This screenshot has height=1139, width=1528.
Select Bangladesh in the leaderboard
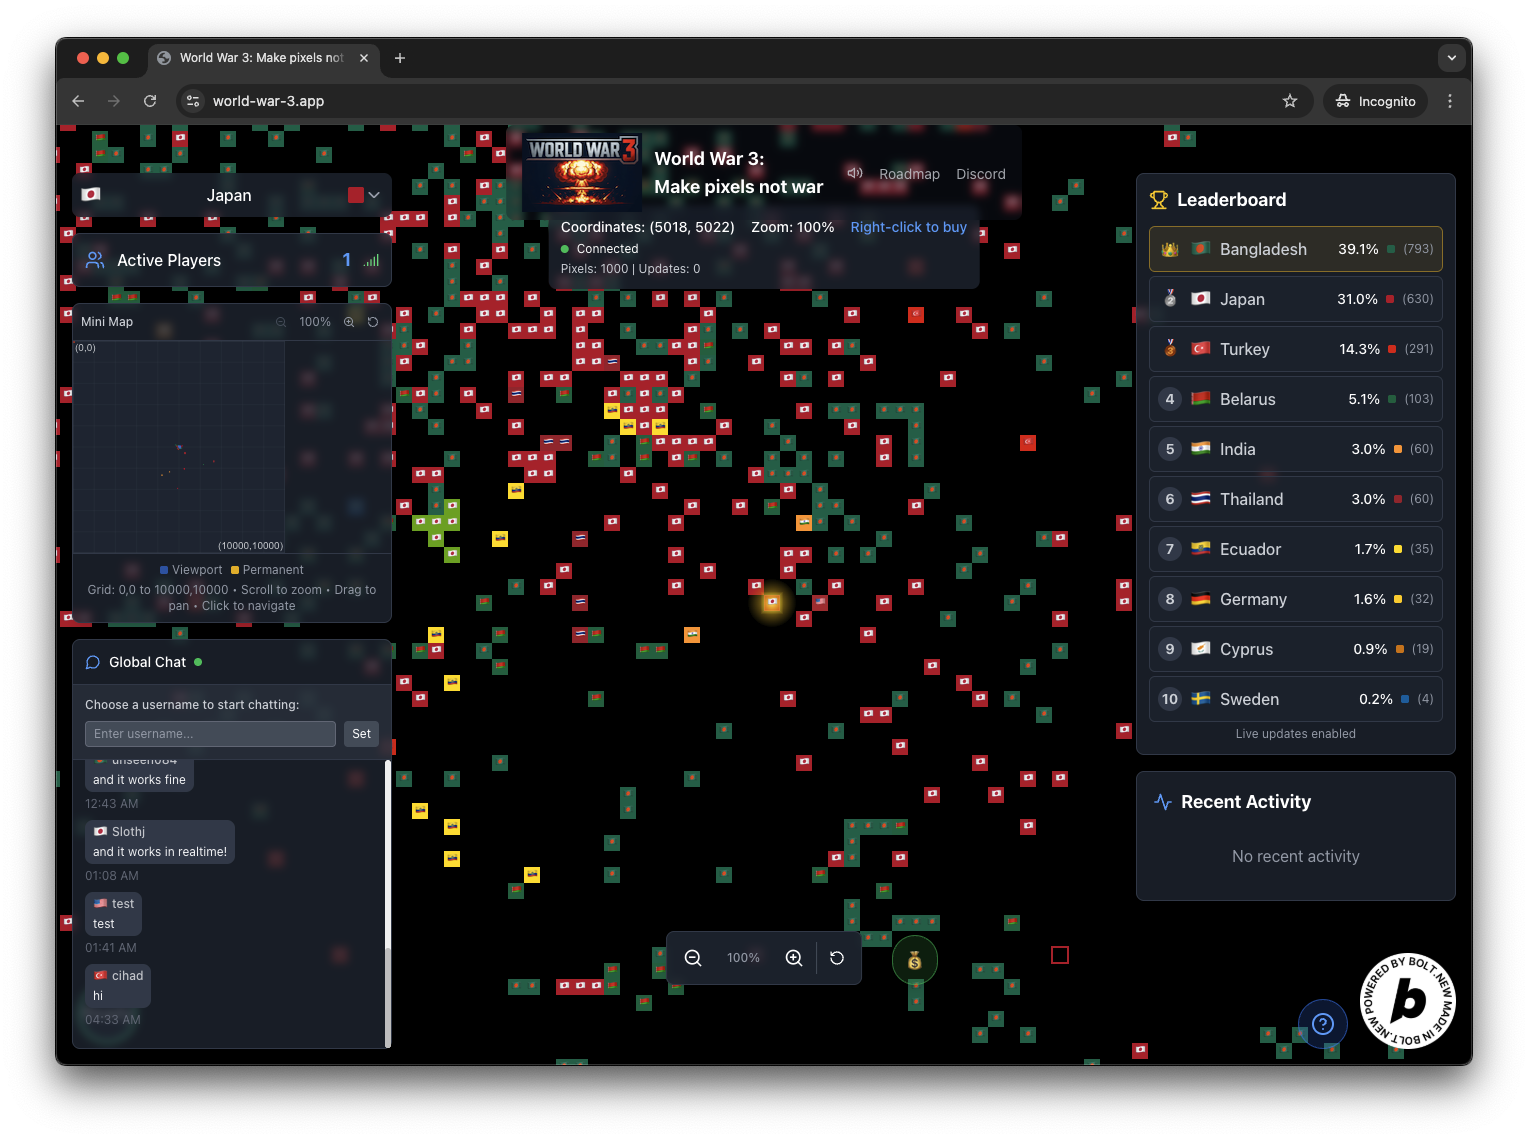click(x=1296, y=249)
